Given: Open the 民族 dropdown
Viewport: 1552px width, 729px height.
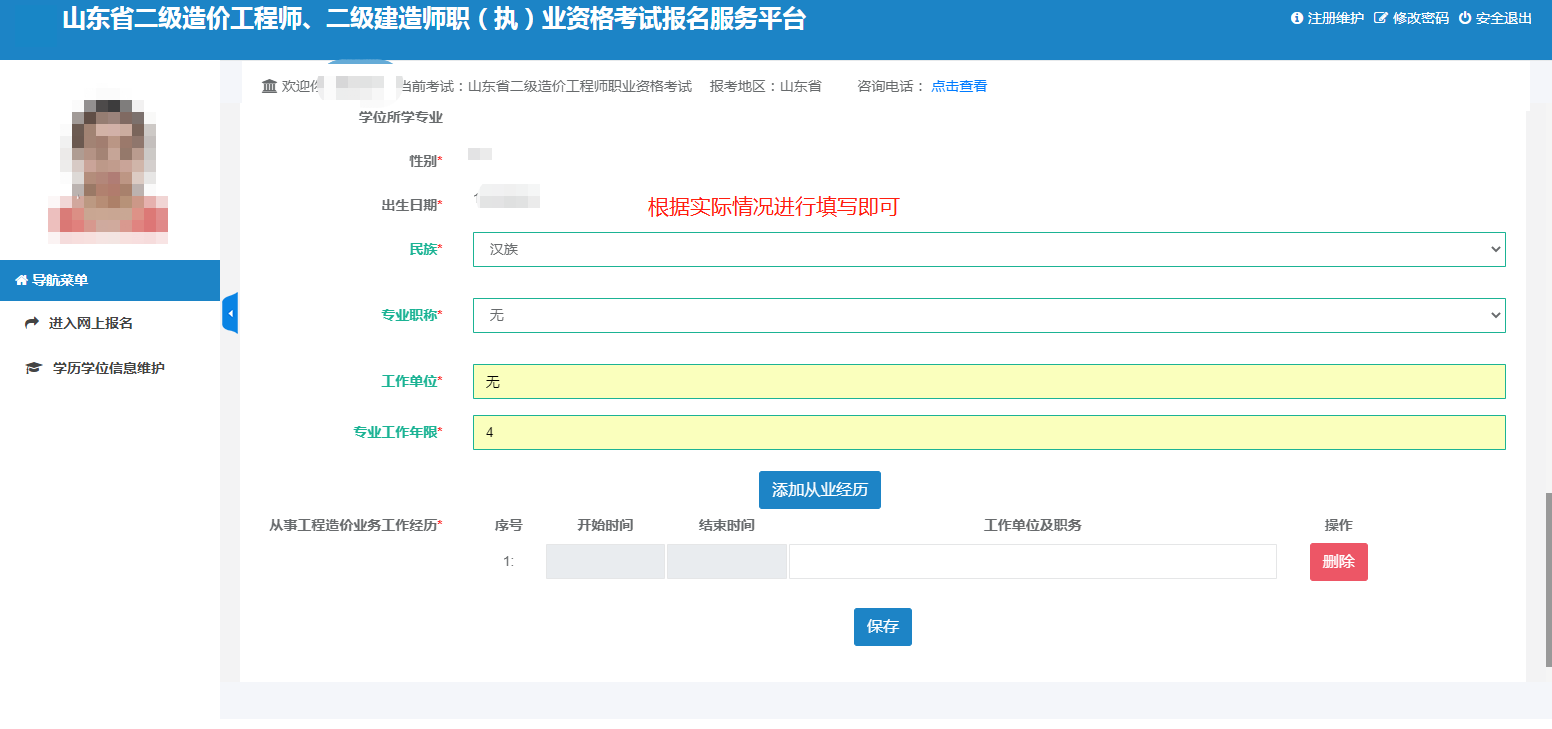Looking at the screenshot, I should point(988,249).
